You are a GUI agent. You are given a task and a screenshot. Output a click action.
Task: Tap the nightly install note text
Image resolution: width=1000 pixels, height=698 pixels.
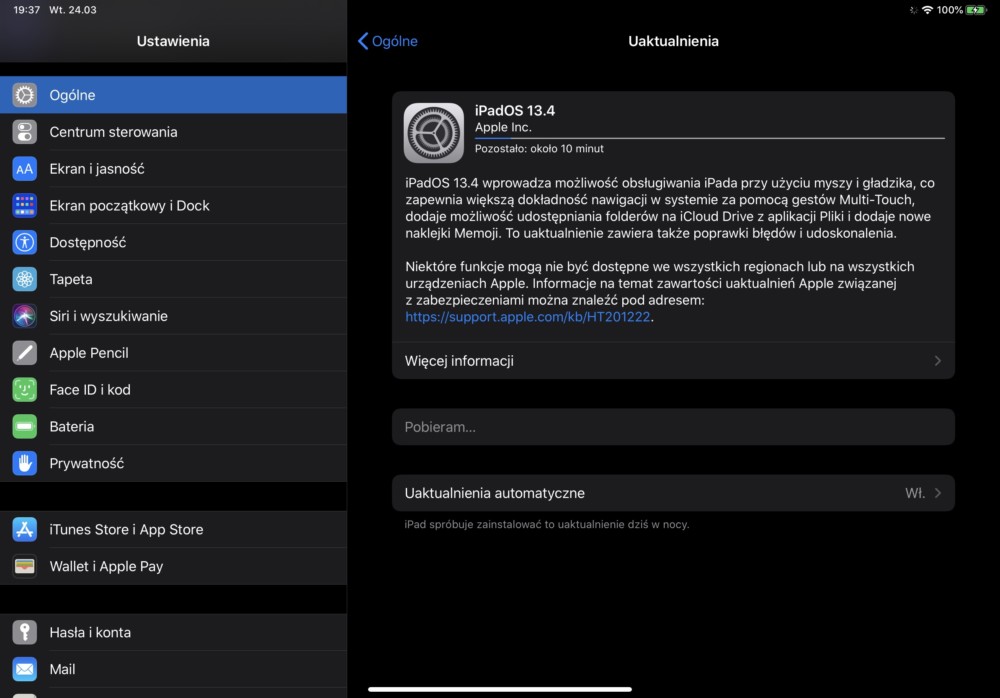tap(547, 524)
